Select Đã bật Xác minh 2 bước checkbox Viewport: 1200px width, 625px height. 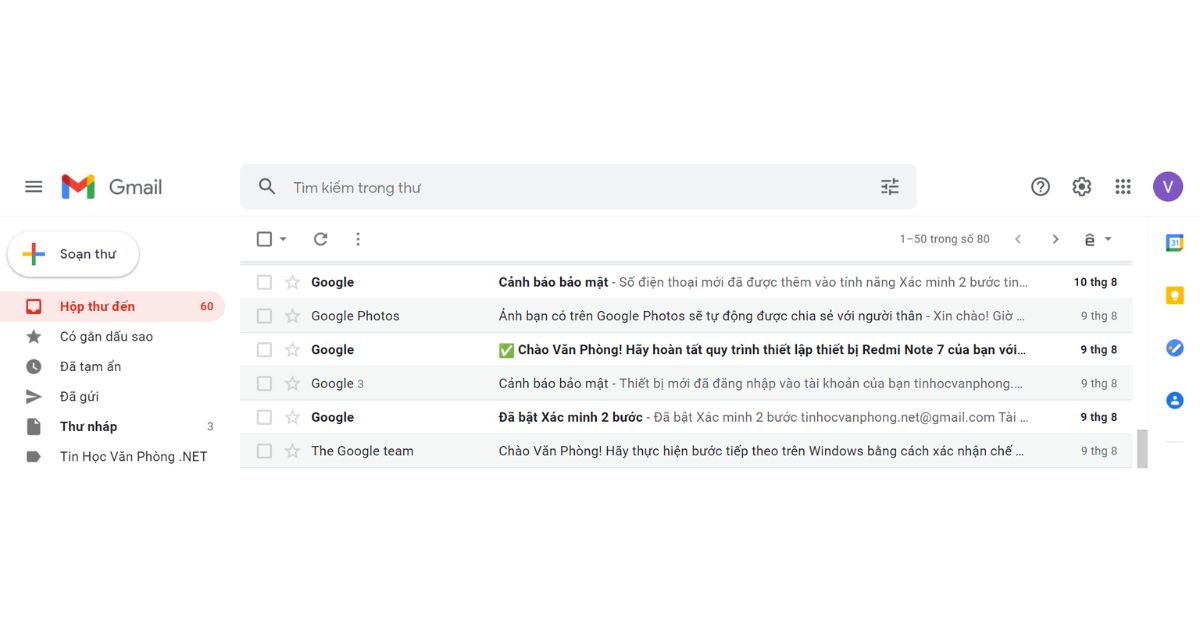(264, 417)
